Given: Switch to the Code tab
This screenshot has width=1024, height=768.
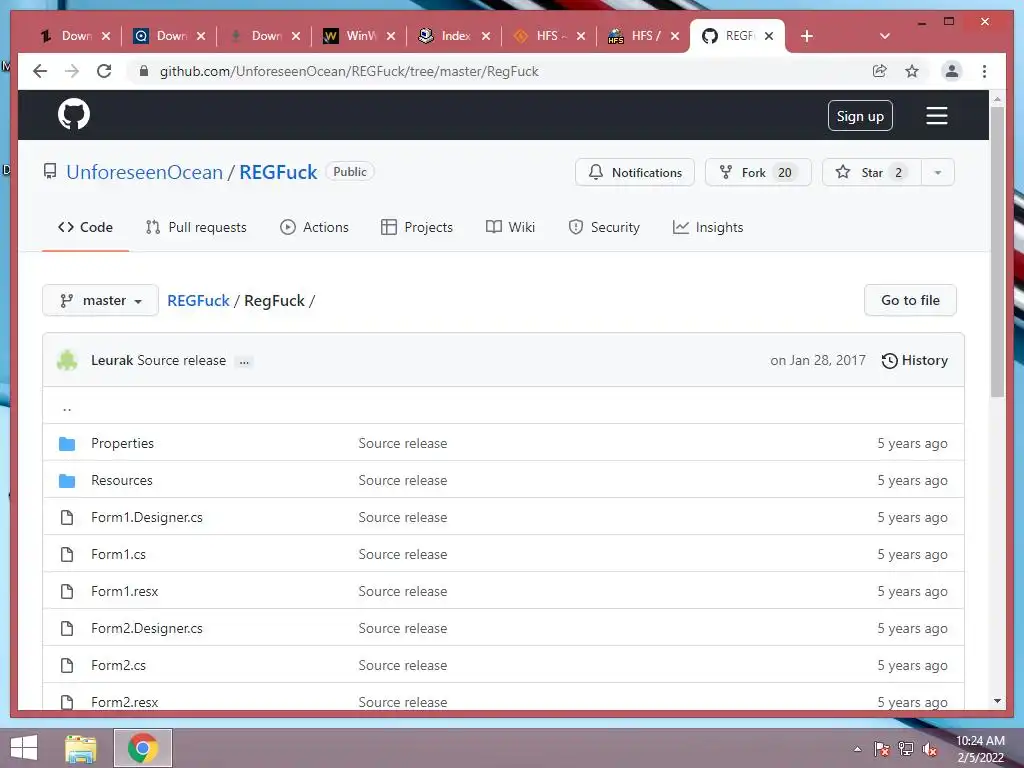Looking at the screenshot, I should (x=85, y=227).
